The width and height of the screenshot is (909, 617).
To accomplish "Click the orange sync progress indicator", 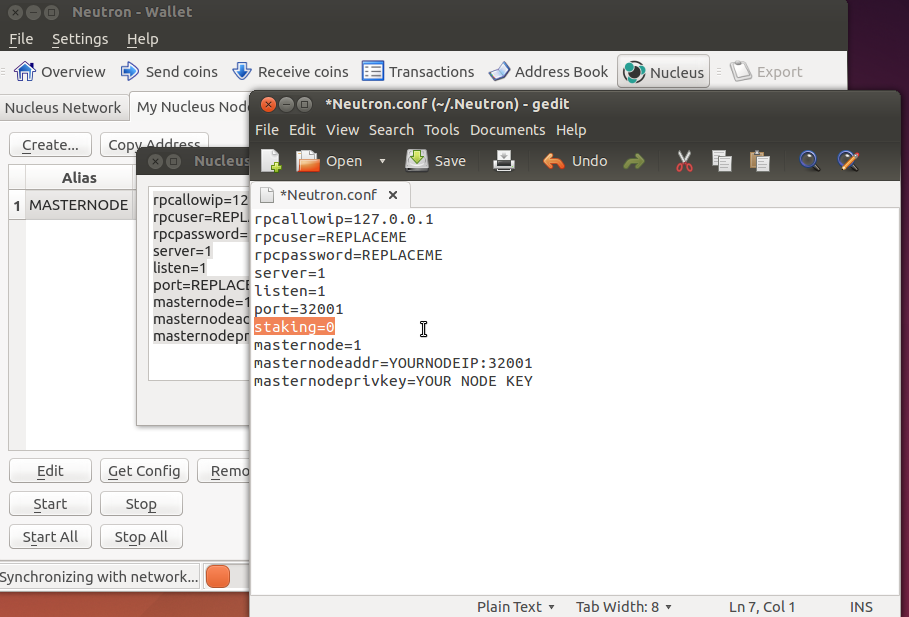I will tap(218, 576).
